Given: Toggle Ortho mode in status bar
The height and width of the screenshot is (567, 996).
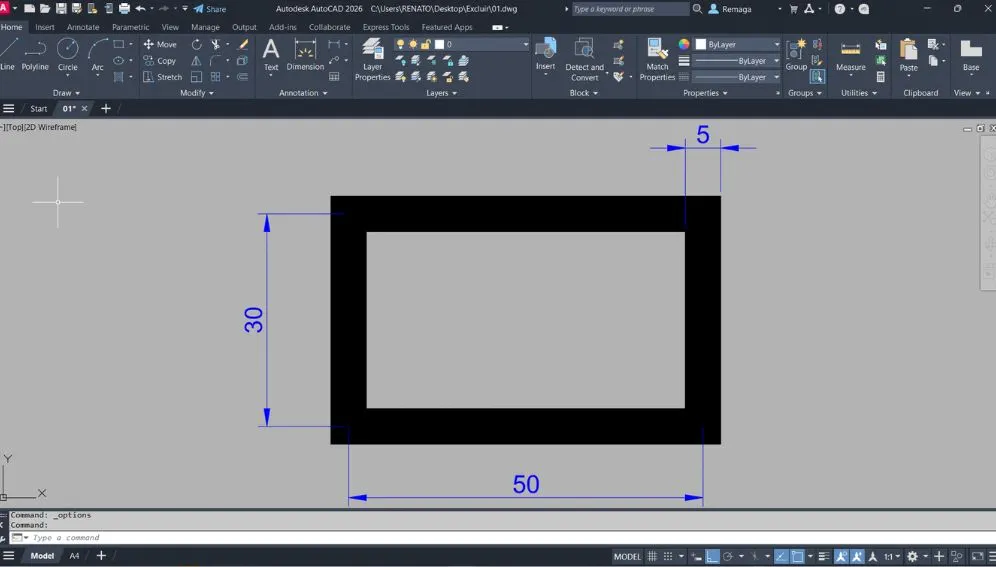Looking at the screenshot, I should (x=712, y=556).
